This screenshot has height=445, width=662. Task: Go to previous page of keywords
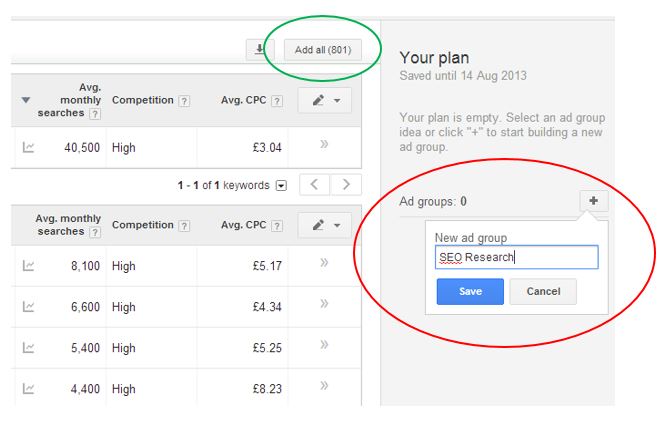[x=316, y=185]
